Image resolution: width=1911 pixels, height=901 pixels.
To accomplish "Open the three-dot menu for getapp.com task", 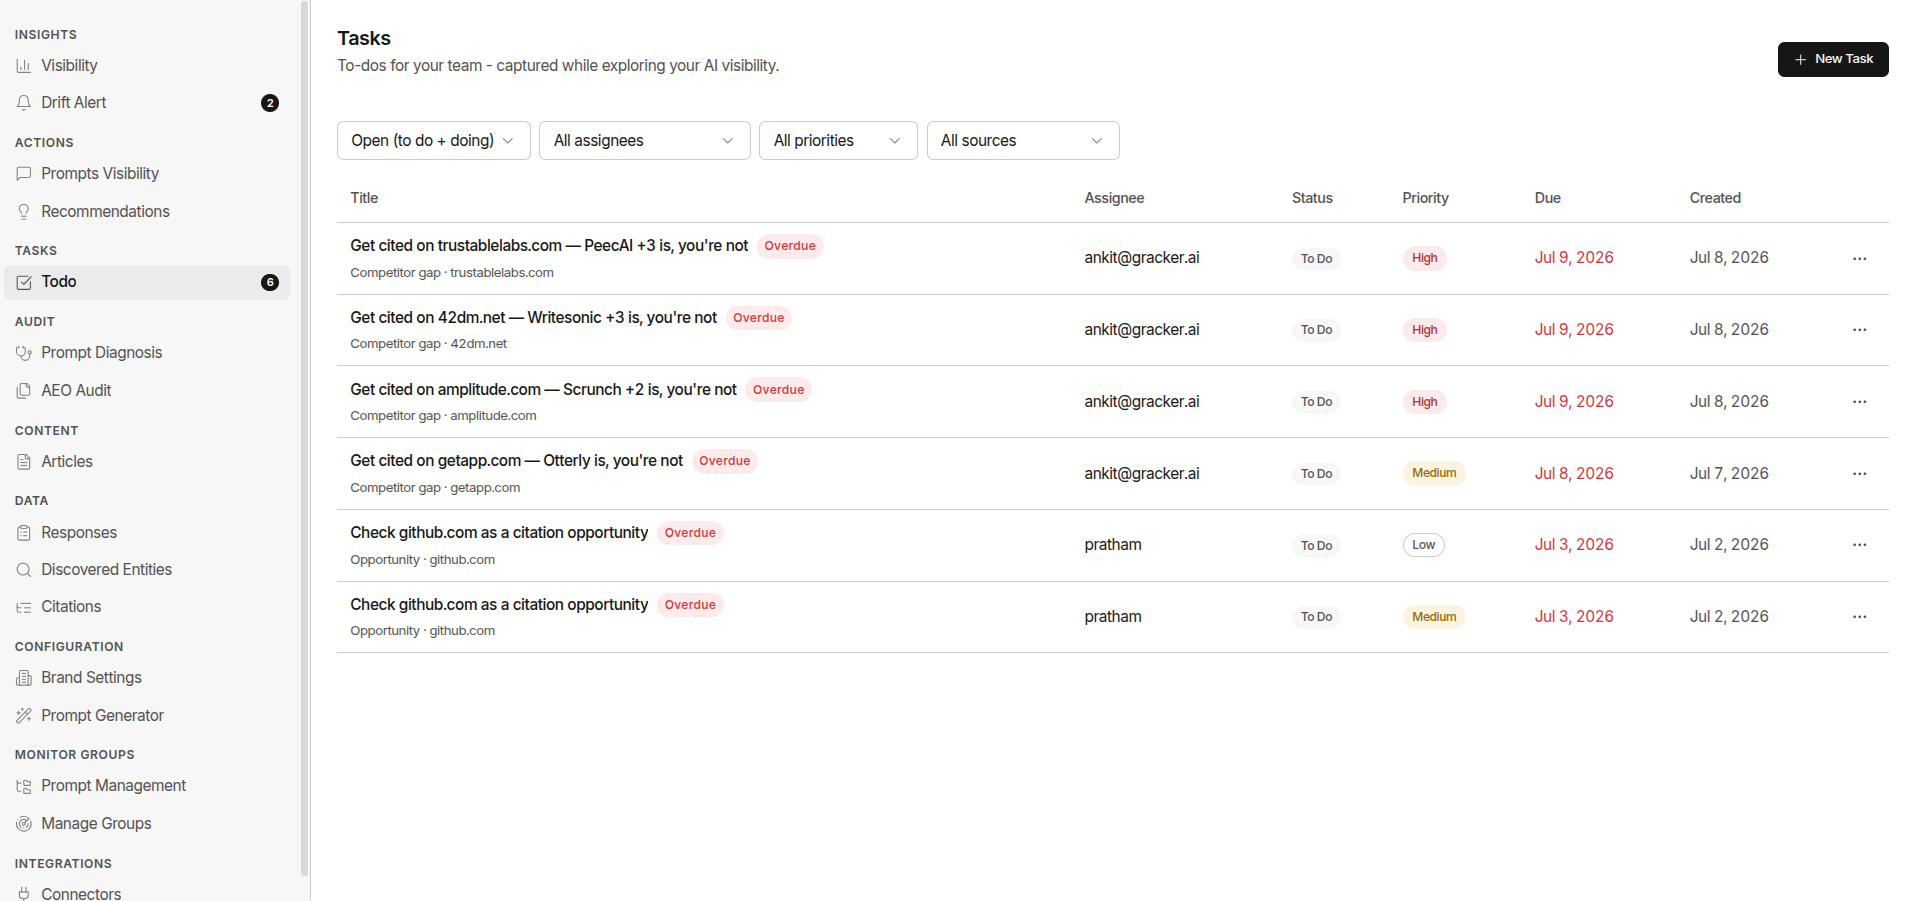I will click(1859, 474).
